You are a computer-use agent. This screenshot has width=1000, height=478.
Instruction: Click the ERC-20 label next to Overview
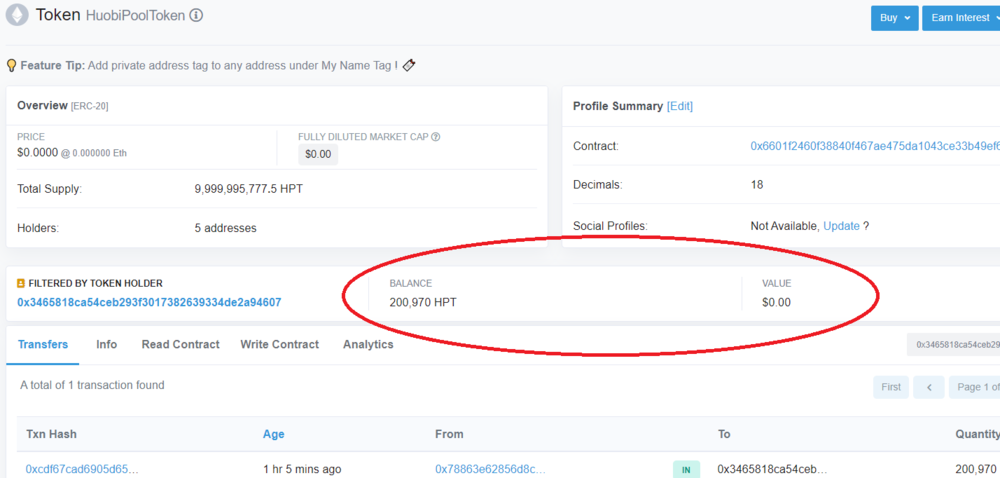point(89,106)
